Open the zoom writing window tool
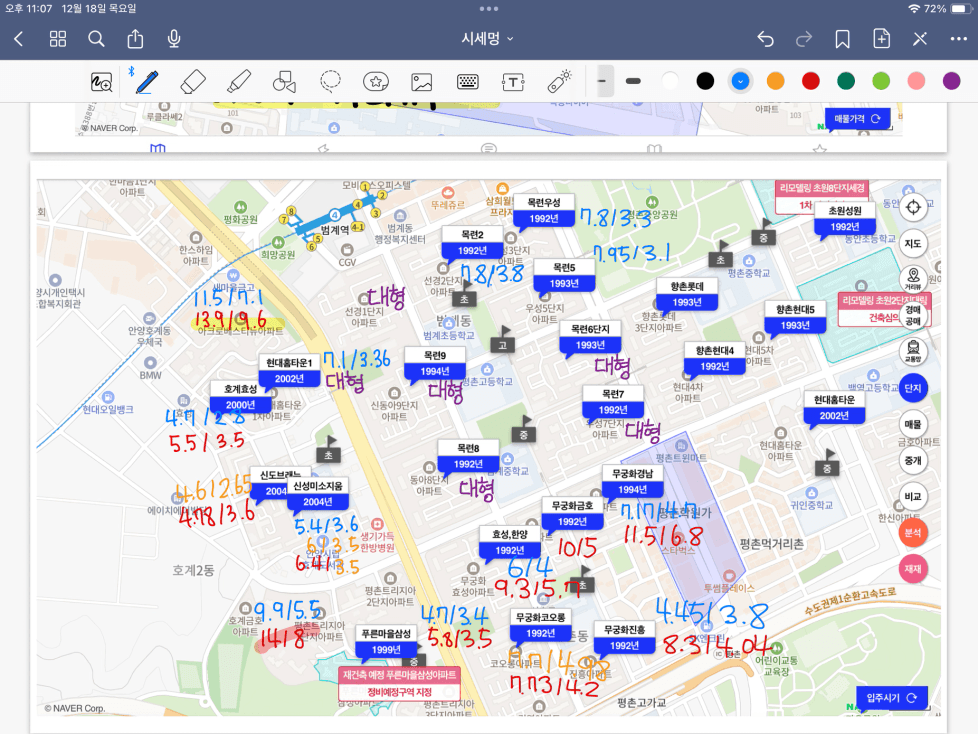The width and height of the screenshot is (978, 734). point(101,82)
